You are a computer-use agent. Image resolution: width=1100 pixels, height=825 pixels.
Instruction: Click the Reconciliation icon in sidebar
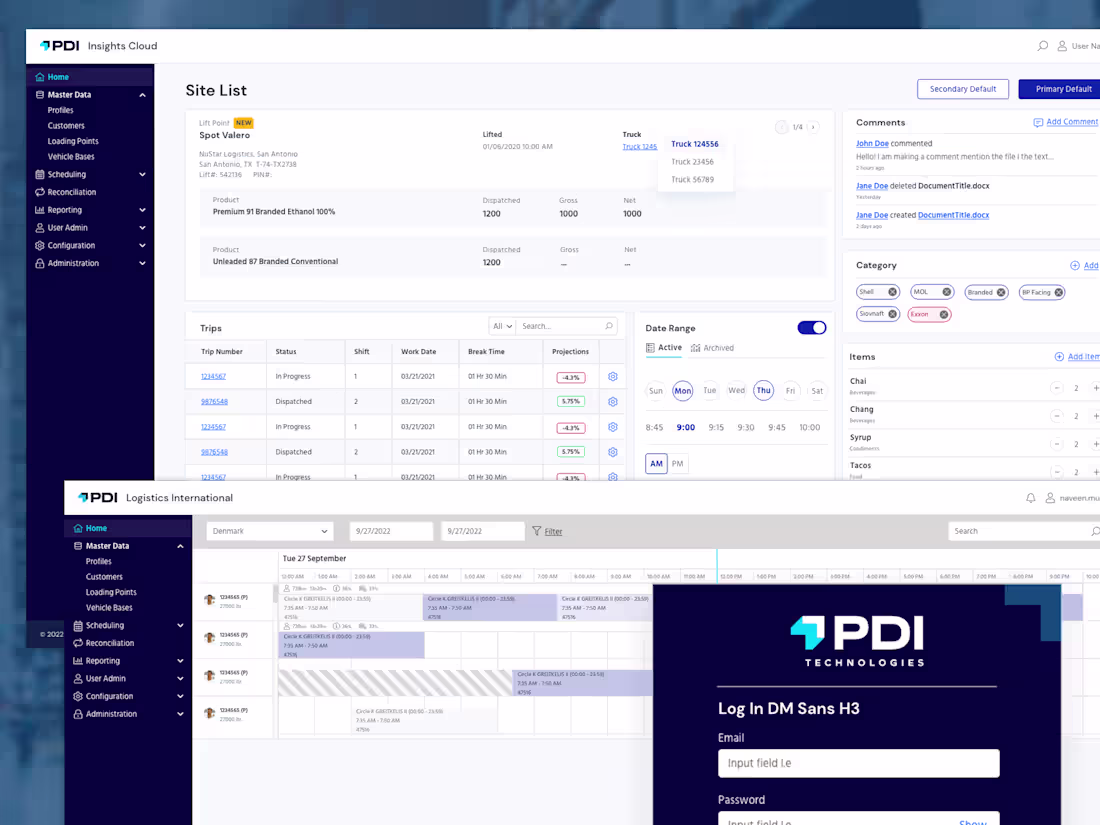(38, 192)
